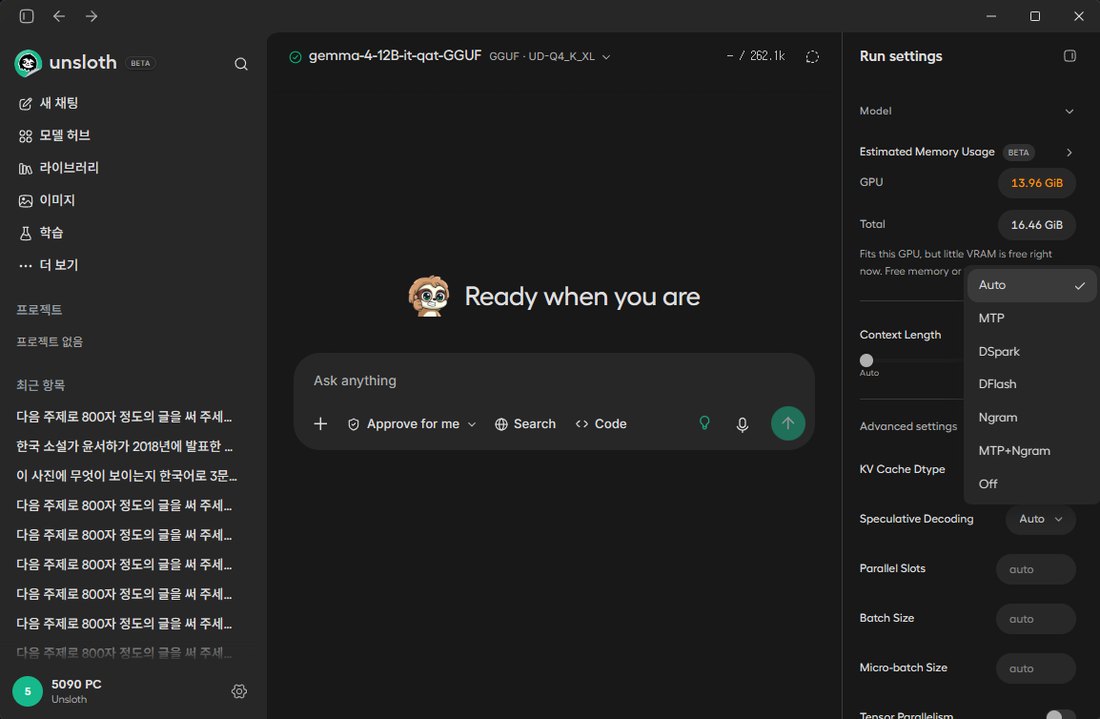
Task: Choose MTP from the dropdown list
Action: click(1031, 318)
